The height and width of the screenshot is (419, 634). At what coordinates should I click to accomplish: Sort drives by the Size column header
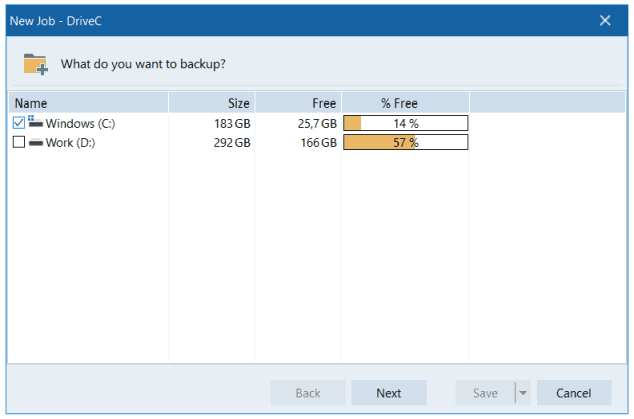click(211, 103)
